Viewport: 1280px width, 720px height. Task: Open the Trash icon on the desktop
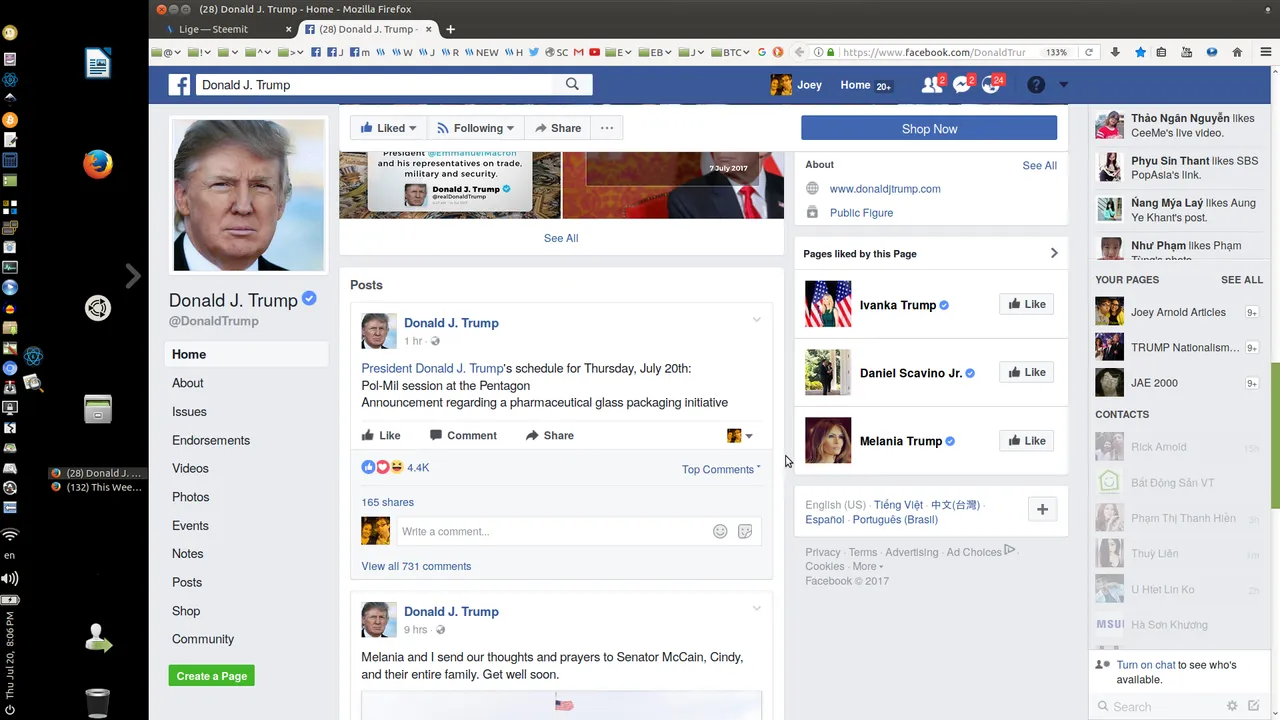(x=97, y=703)
